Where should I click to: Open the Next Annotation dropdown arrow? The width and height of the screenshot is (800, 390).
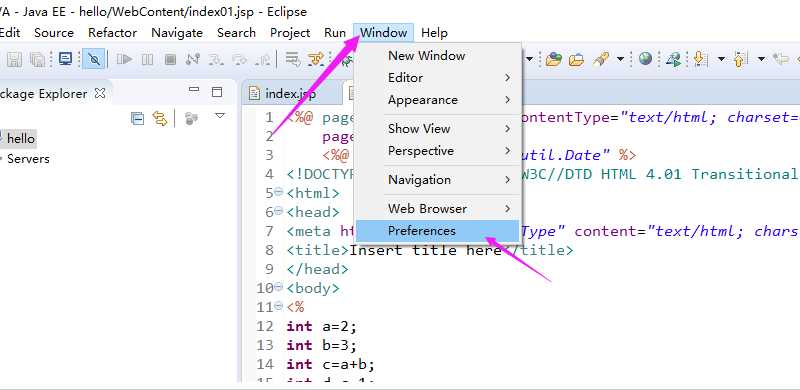[721, 59]
